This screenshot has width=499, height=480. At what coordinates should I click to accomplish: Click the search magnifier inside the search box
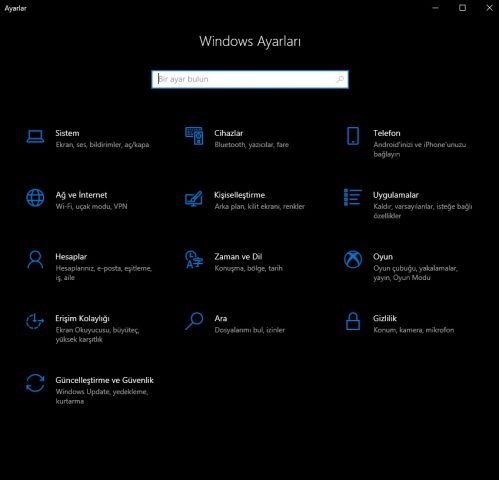[x=340, y=79]
